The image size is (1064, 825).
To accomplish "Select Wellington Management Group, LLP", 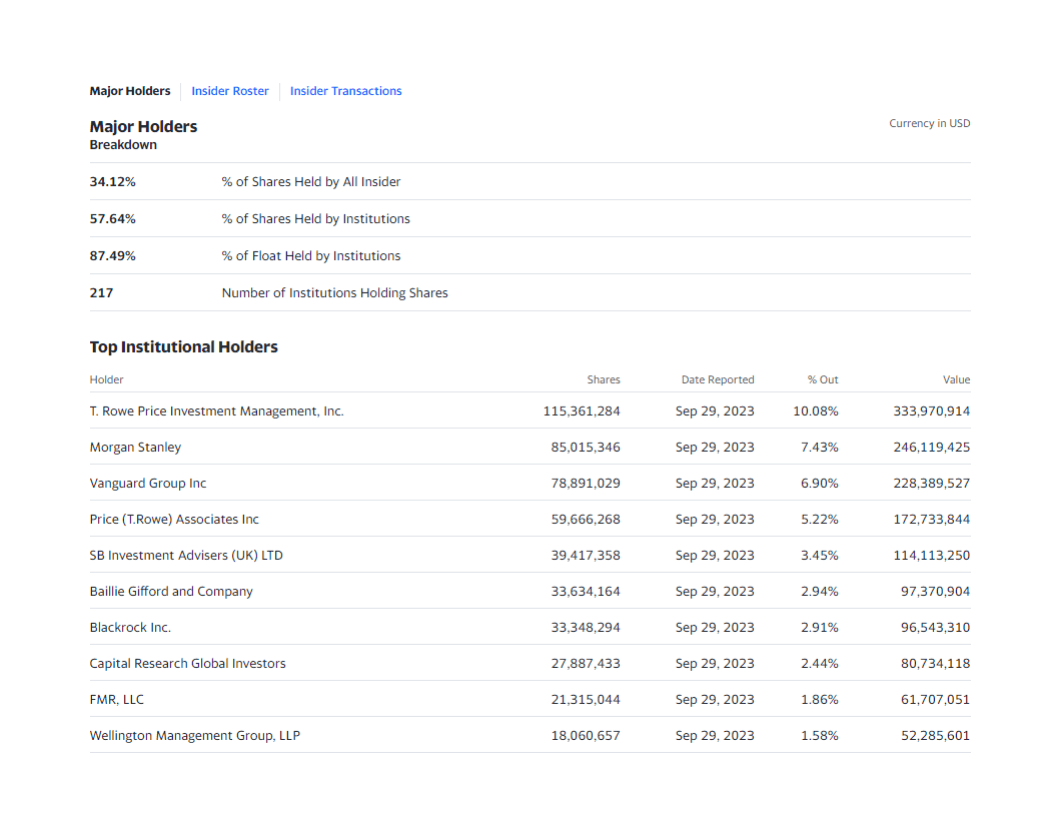I will pyautogui.click(x=195, y=735).
